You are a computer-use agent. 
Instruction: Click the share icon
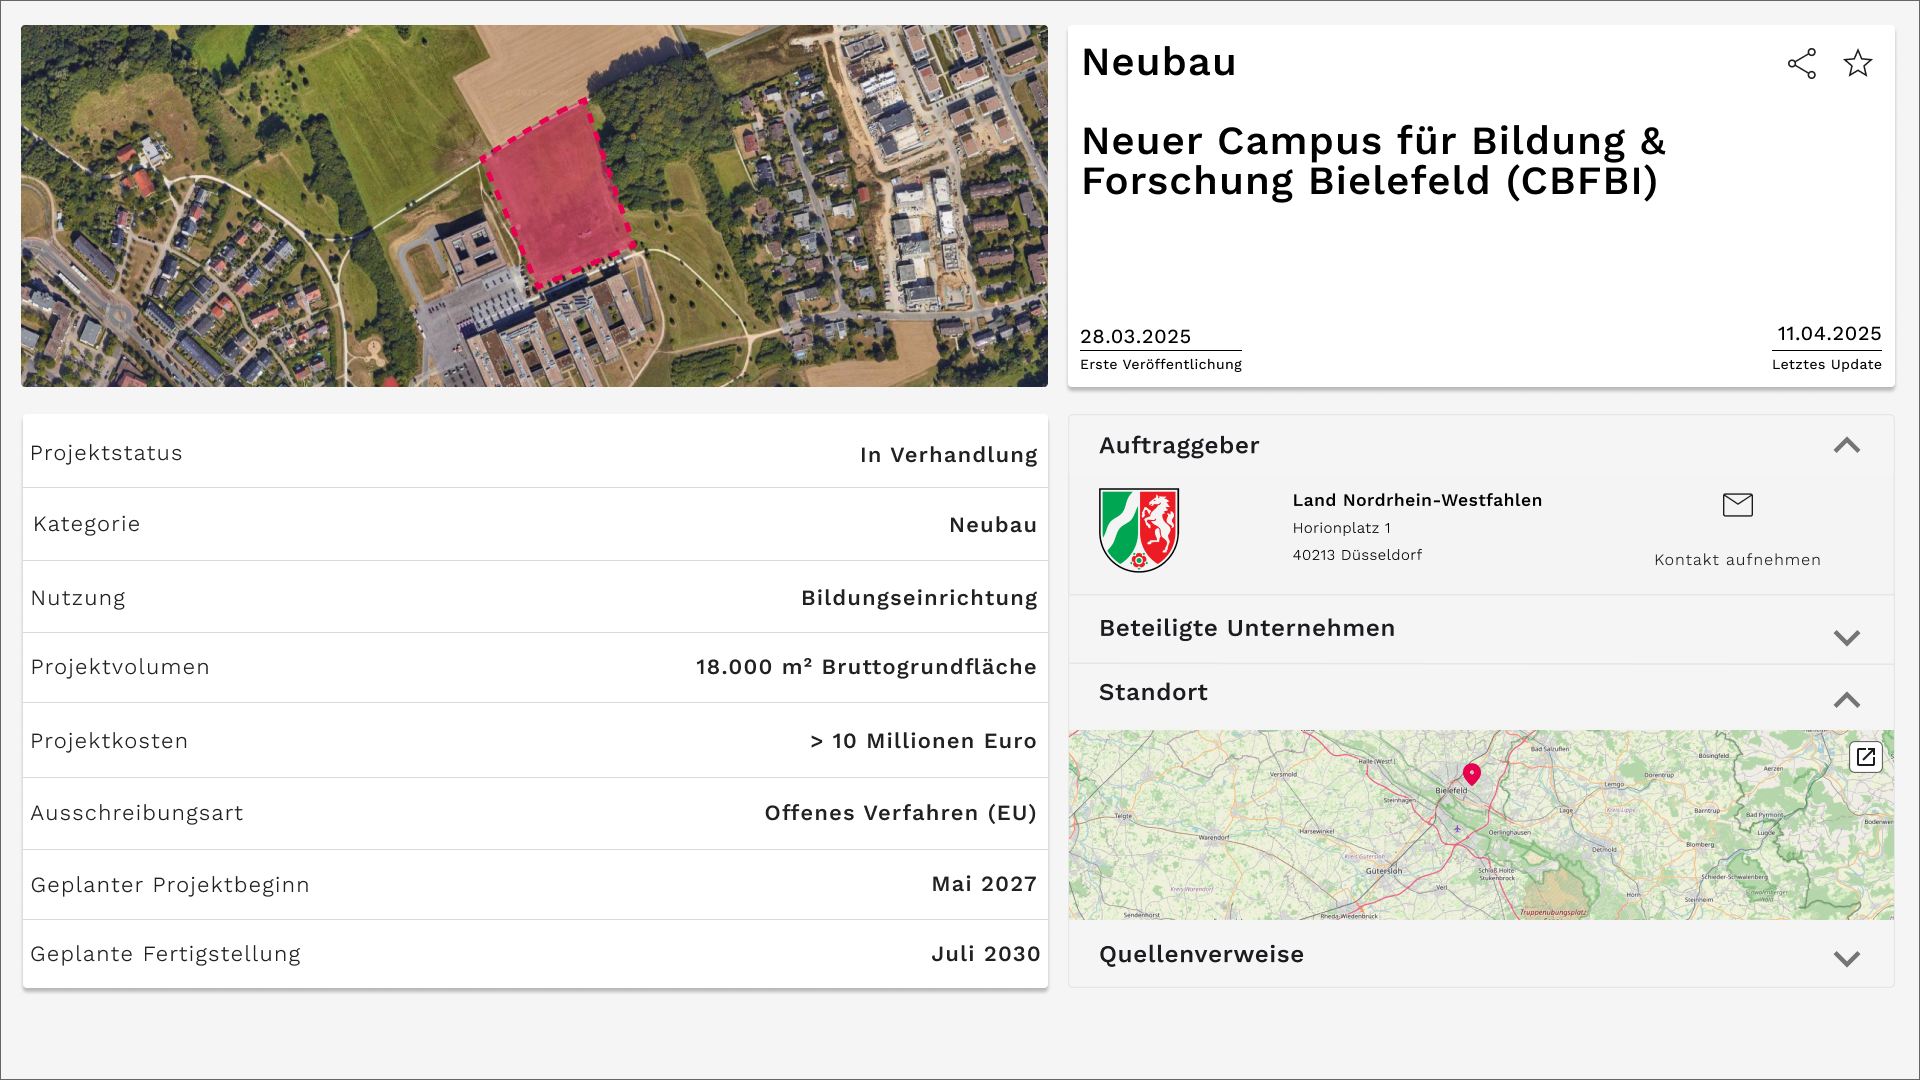(x=1801, y=64)
